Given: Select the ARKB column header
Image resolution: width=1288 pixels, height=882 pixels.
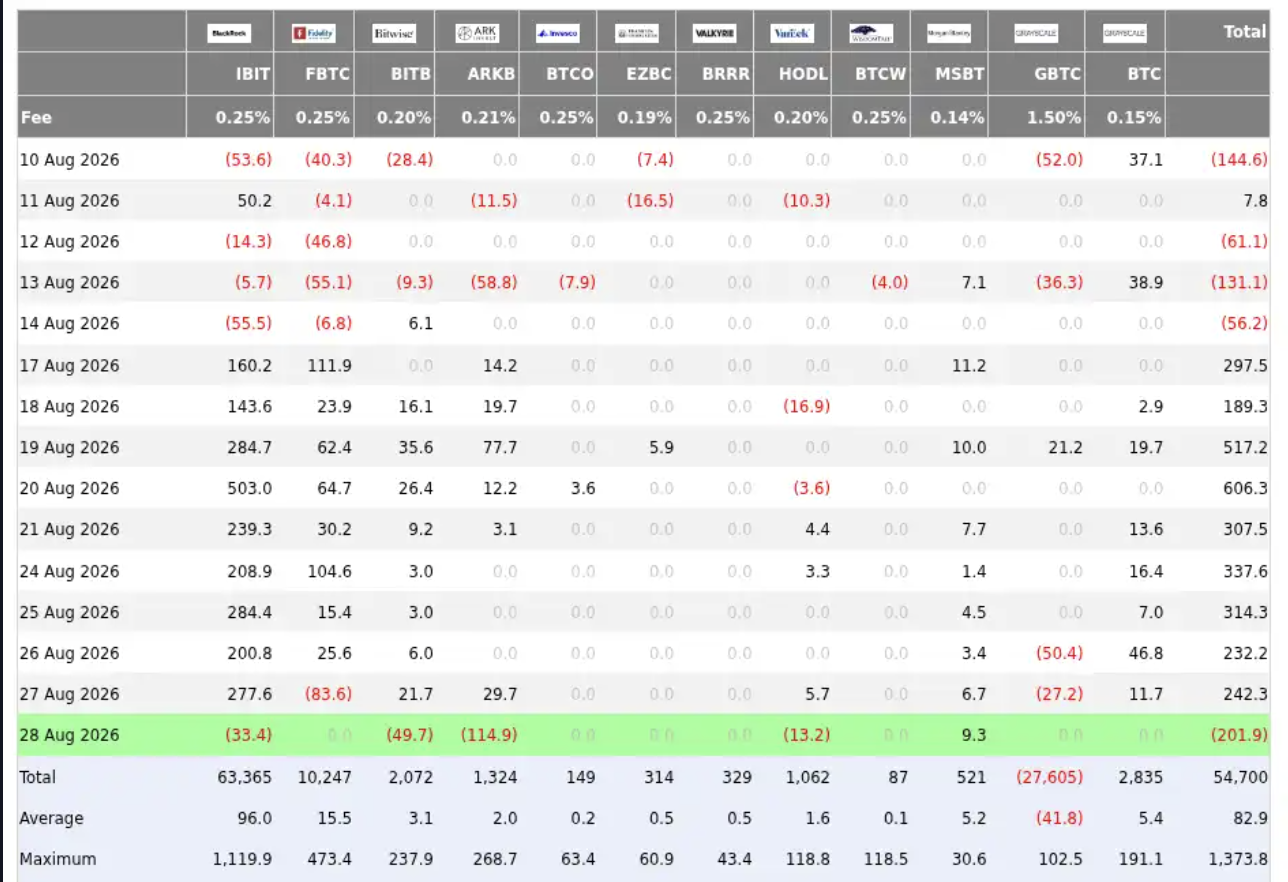Looking at the screenshot, I should pos(492,74).
